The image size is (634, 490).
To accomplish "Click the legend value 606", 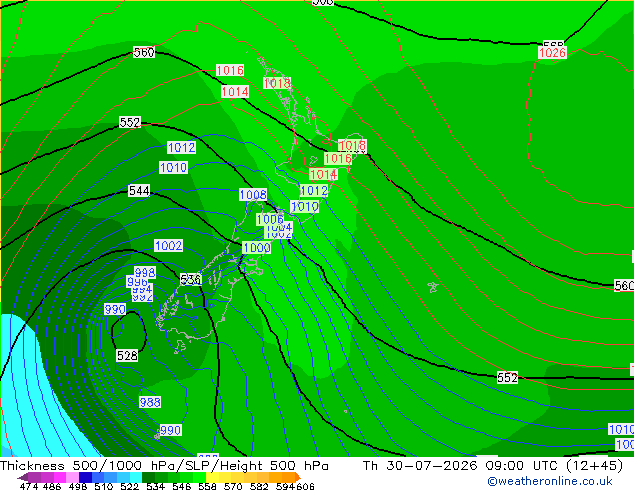I will coord(305,486).
